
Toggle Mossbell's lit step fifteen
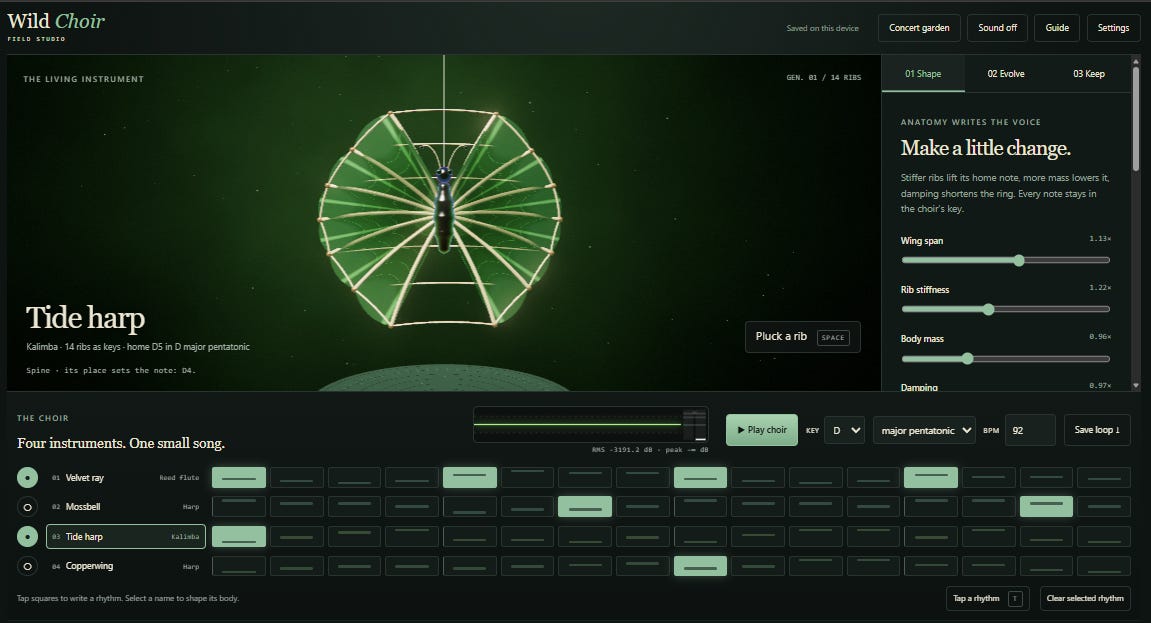coord(1046,506)
